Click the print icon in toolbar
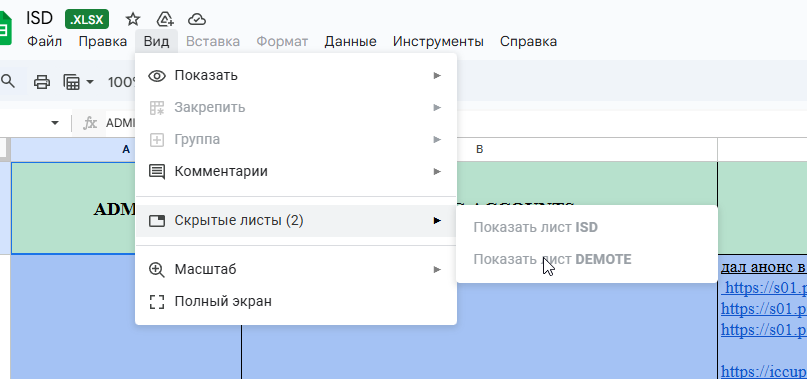This screenshot has width=807, height=379. pyautogui.click(x=42, y=82)
